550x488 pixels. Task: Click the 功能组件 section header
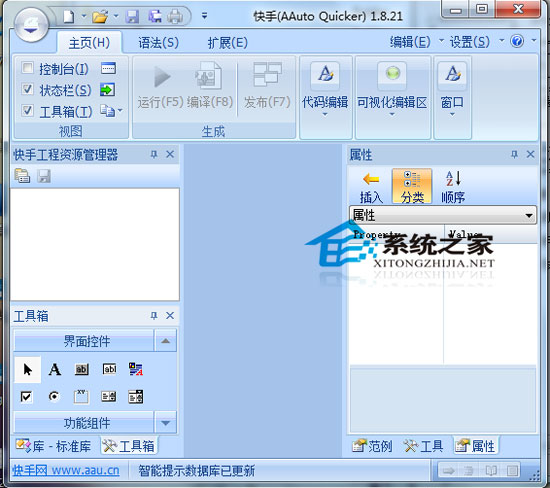click(x=84, y=423)
